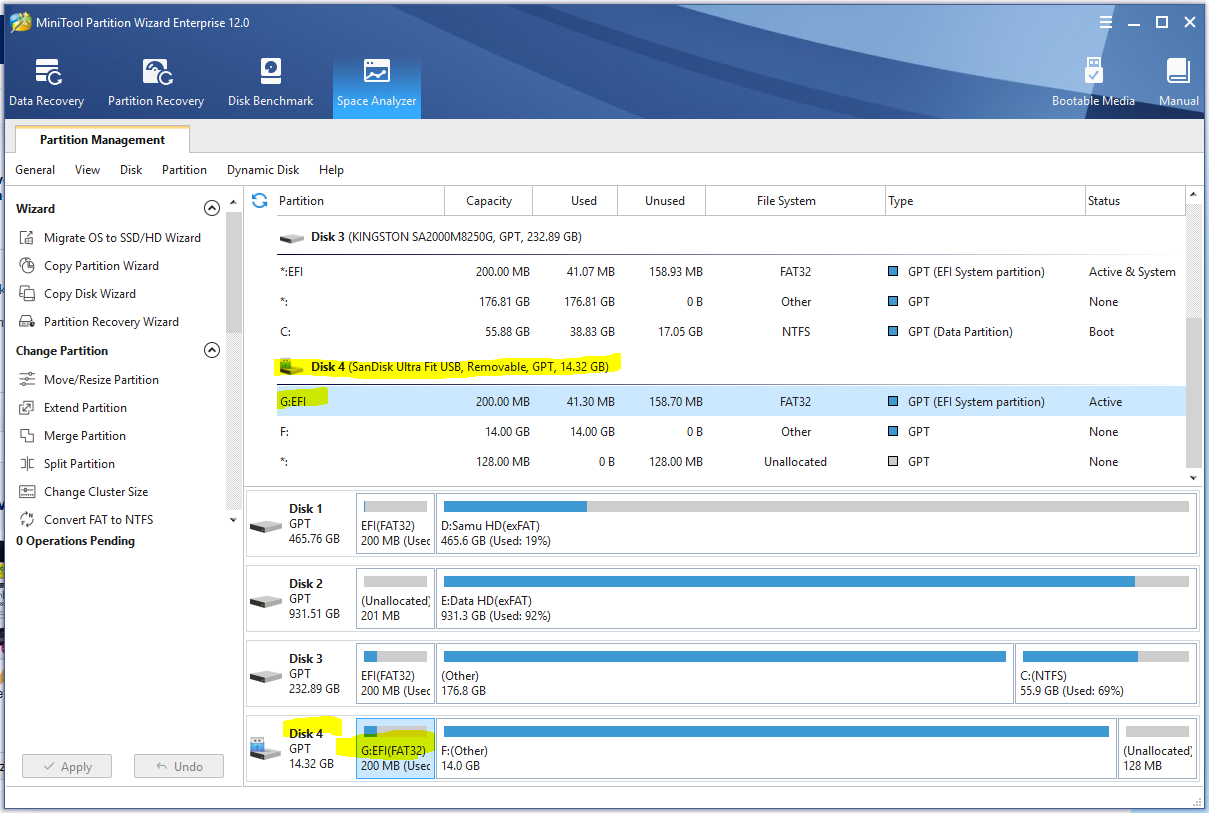The image size is (1209, 813).
Task: Open the Manual
Action: 1178,83
